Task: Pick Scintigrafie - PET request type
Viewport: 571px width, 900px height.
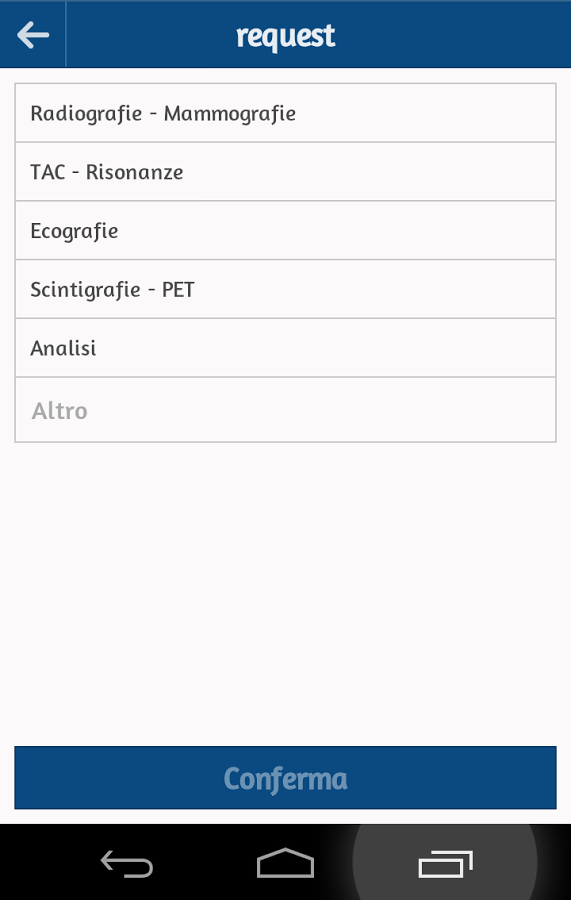Action: point(285,289)
